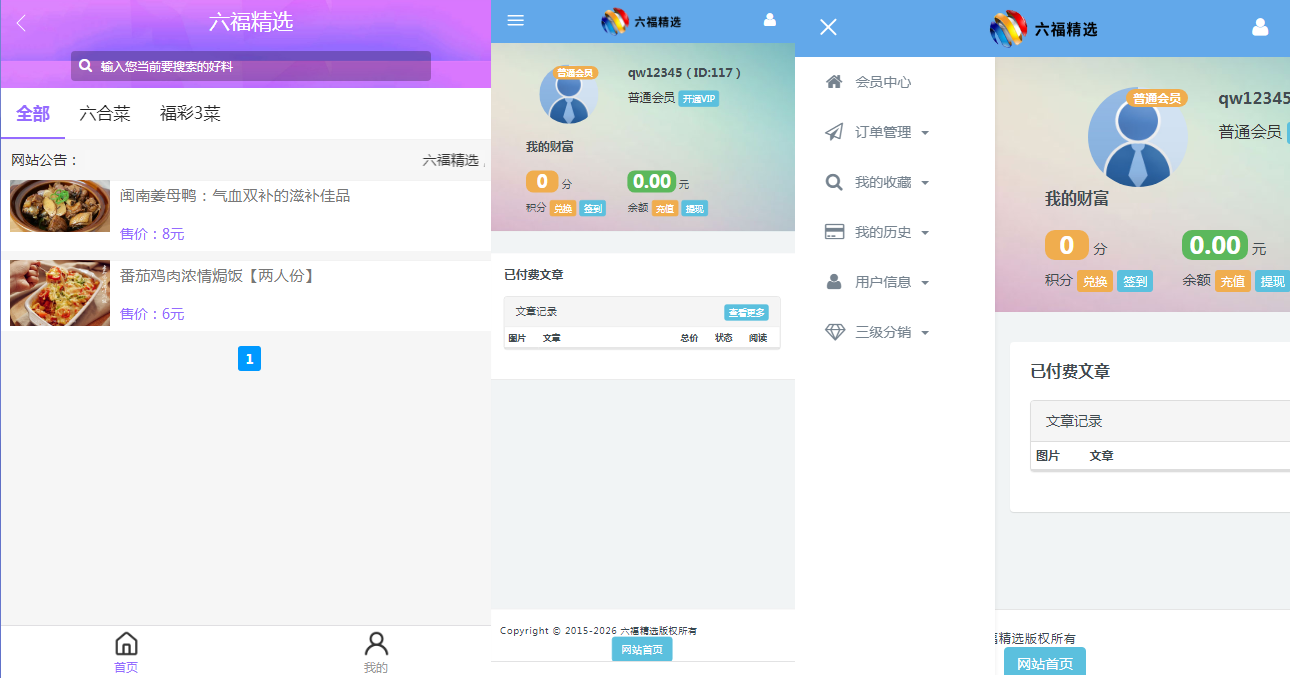The width and height of the screenshot is (1290, 678).
Task: Close the sidebar with the X icon
Action: (828, 27)
